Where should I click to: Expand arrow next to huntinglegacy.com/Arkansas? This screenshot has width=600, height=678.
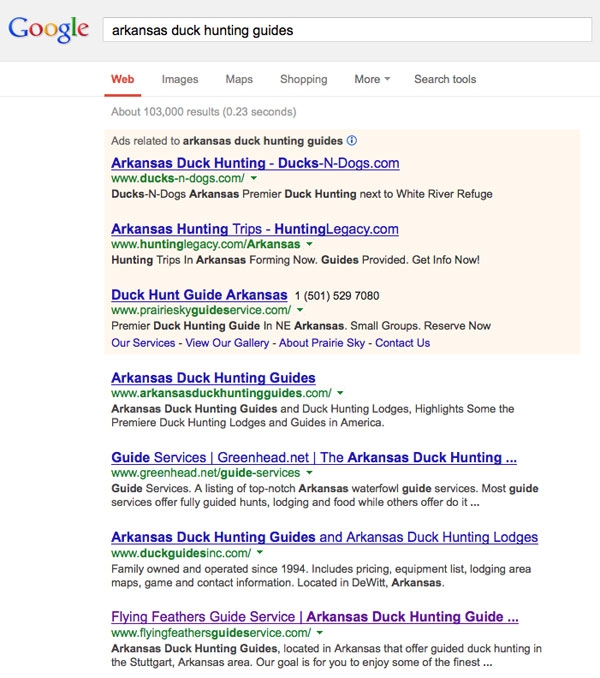click(310, 244)
